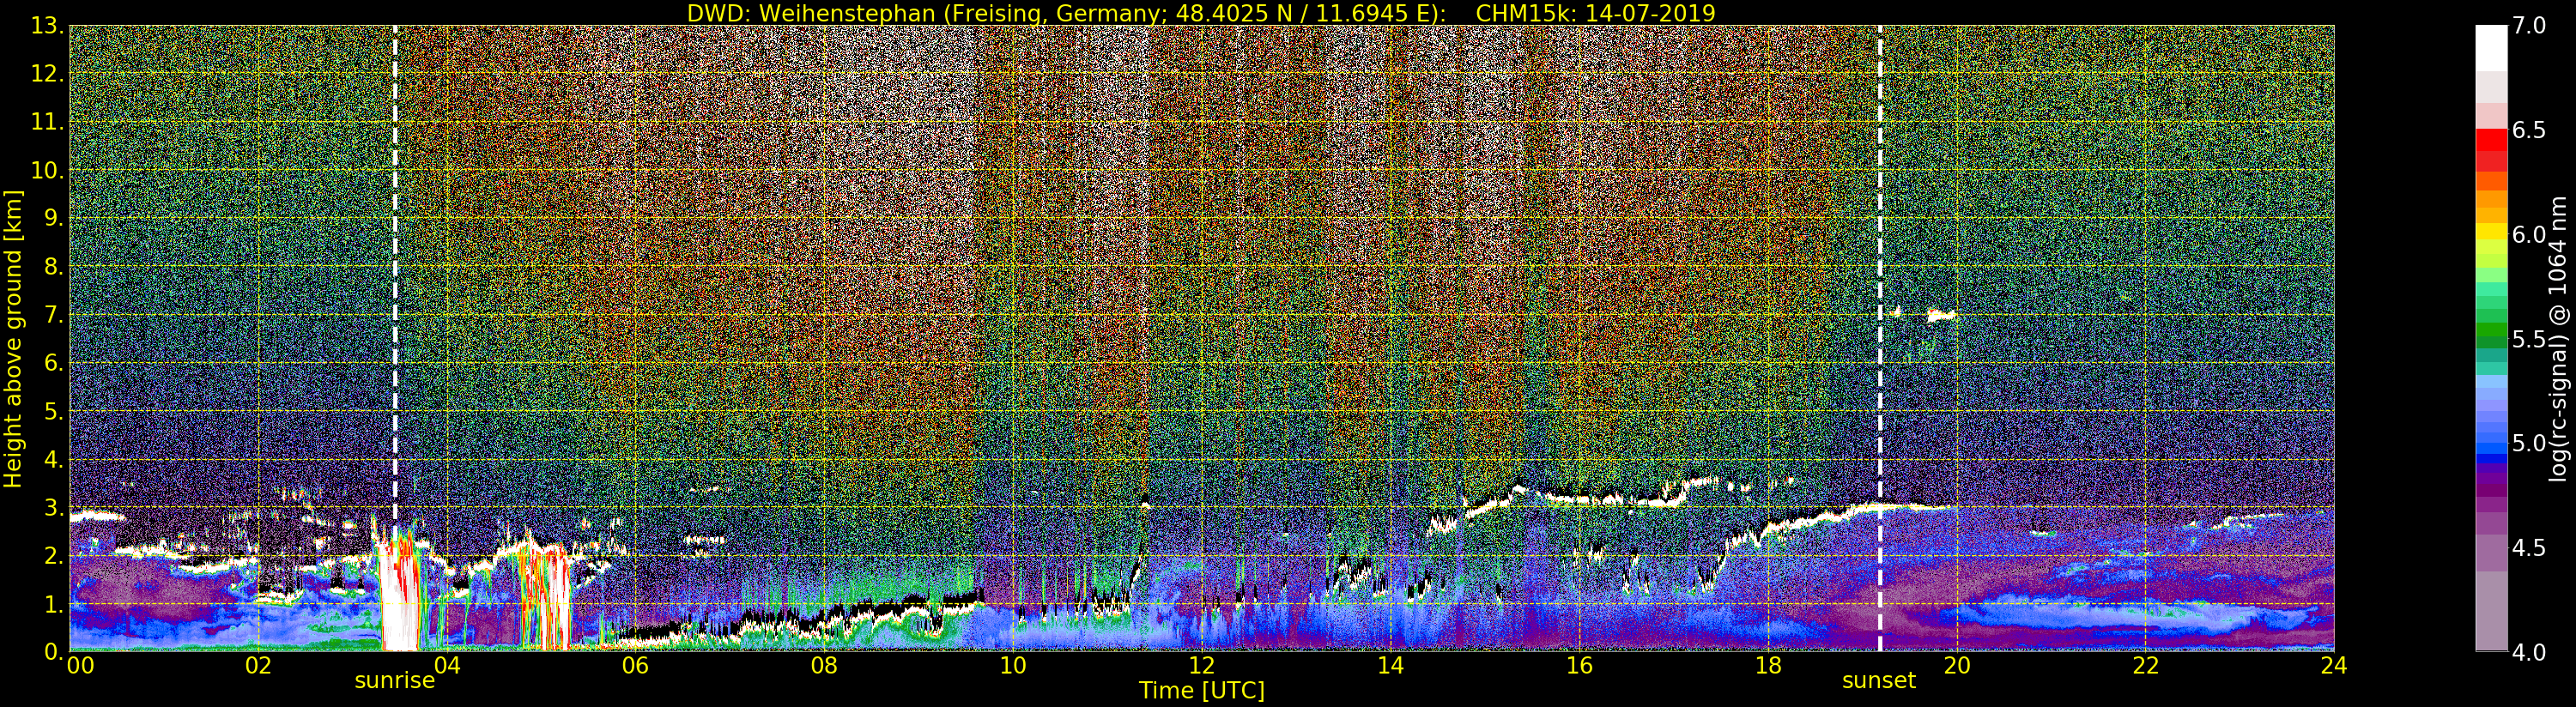Click the height axis tick "1."

(54, 604)
